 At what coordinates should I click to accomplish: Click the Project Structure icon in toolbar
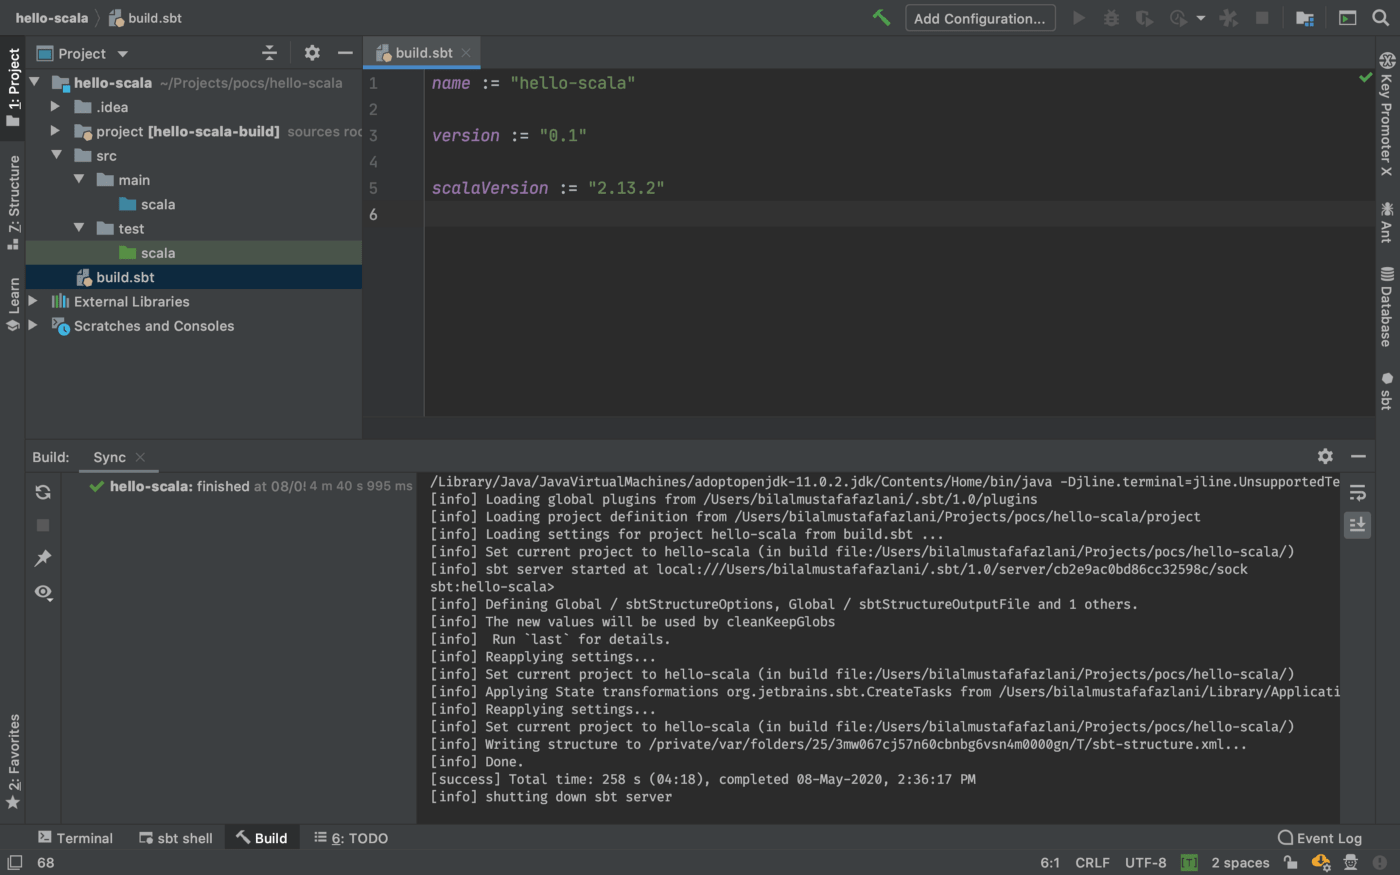(x=1305, y=18)
